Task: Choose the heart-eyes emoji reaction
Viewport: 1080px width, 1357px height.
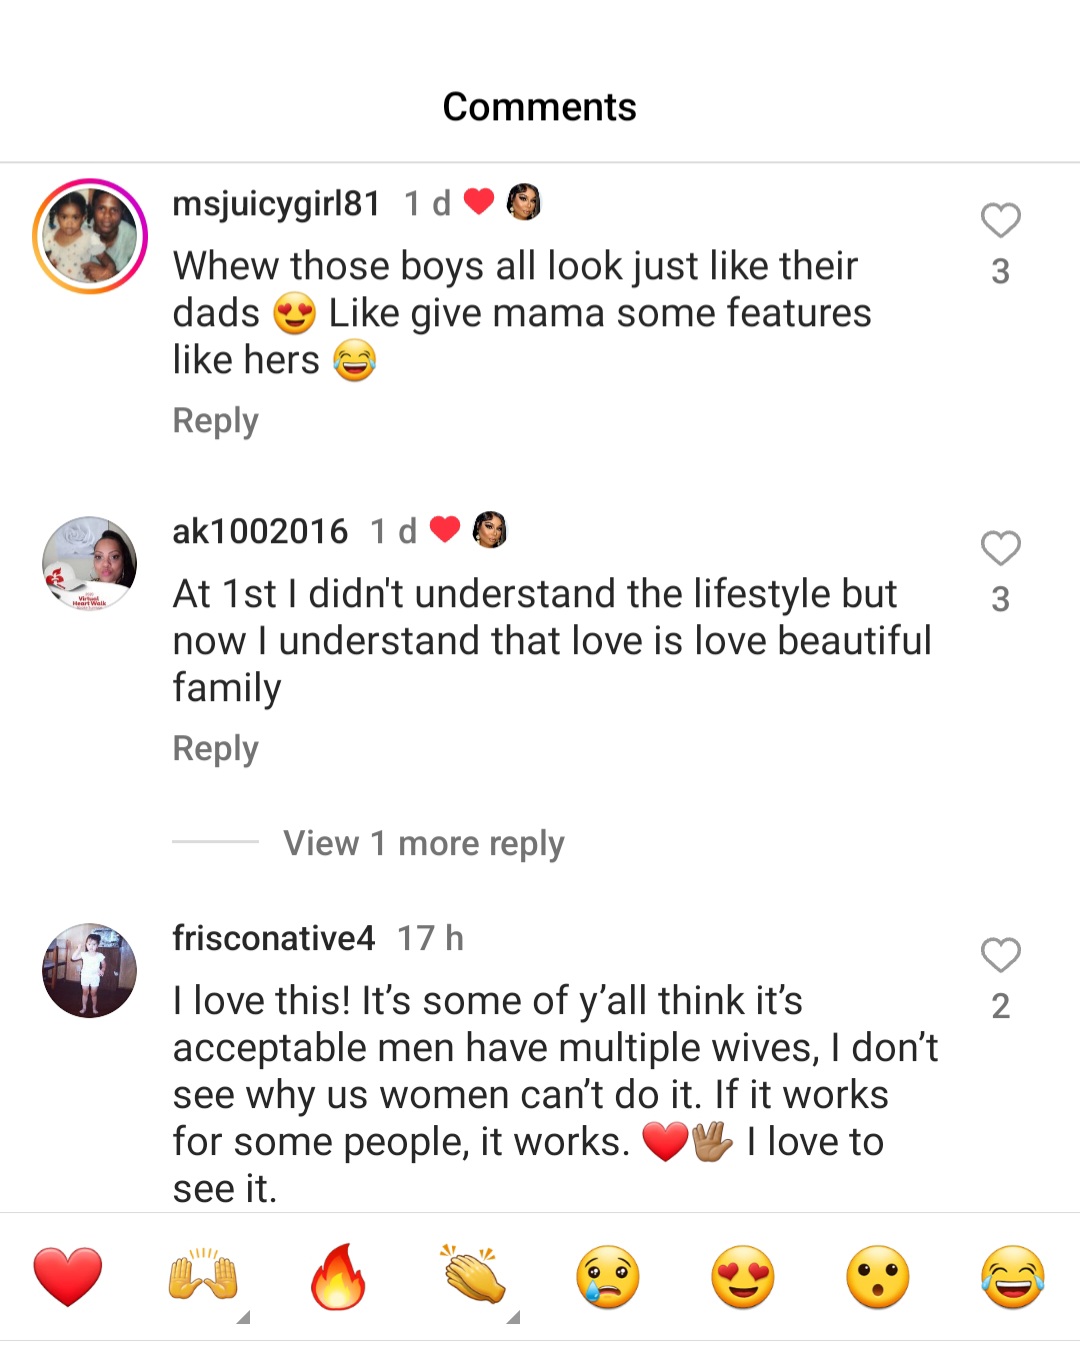Action: click(743, 1277)
